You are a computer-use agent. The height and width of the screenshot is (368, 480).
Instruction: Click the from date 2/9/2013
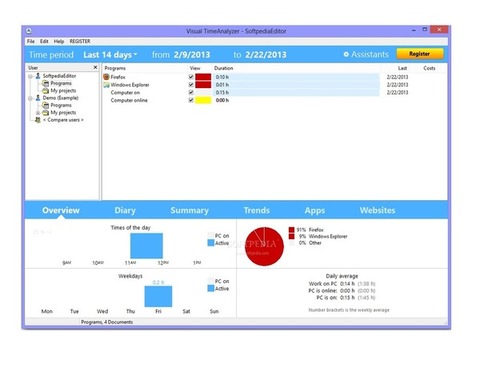coord(192,55)
